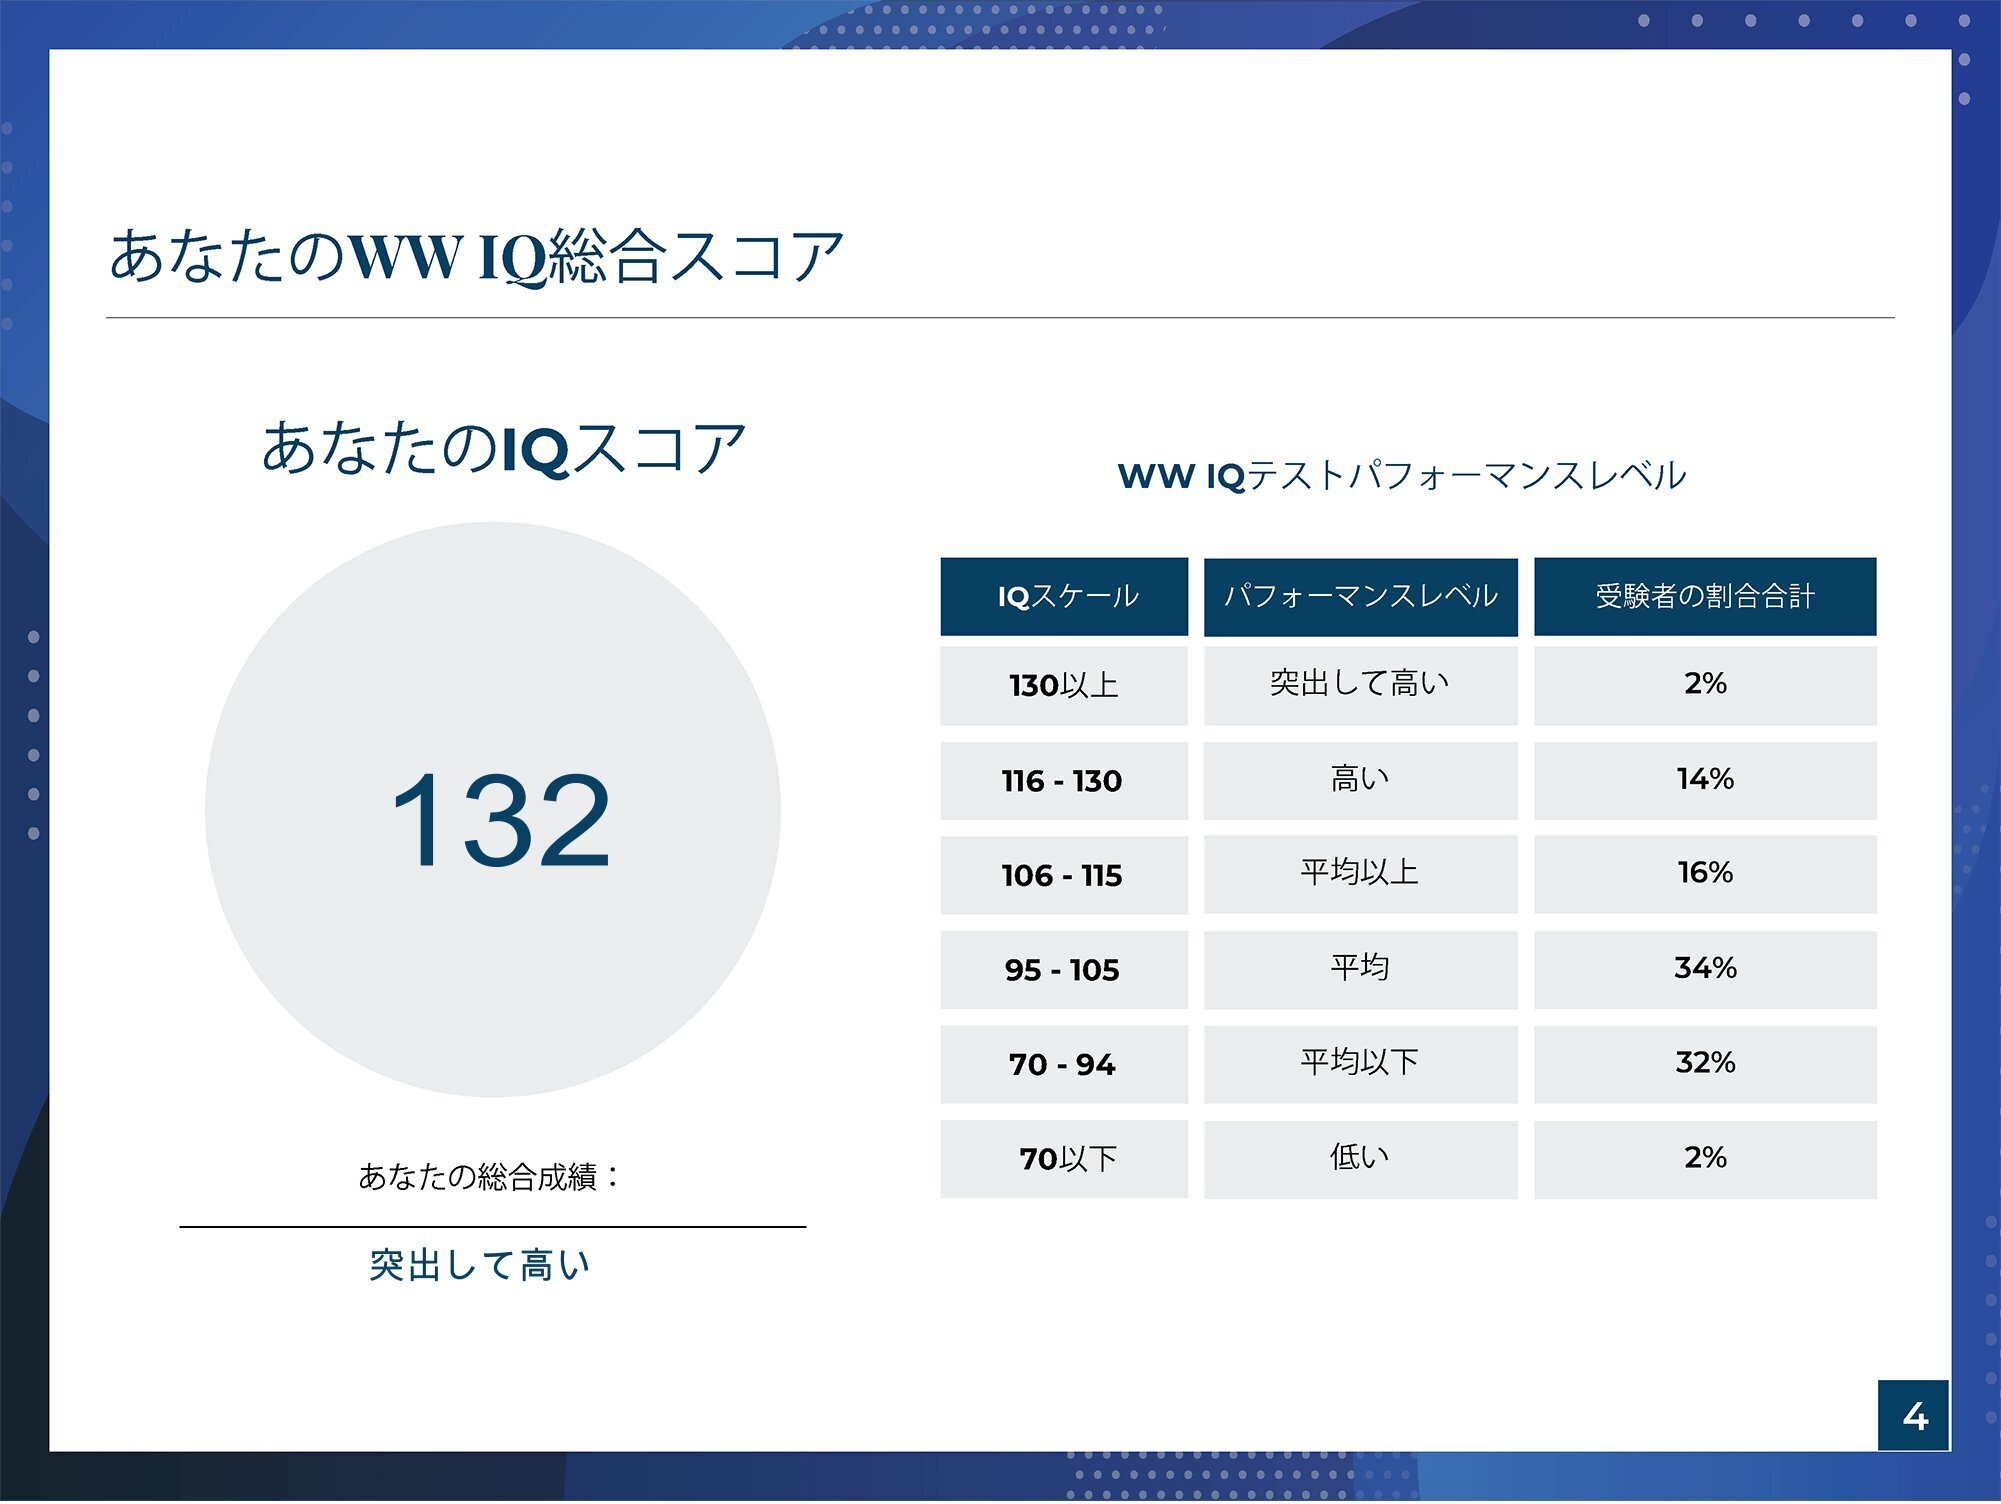
Task: Click the page number 4 badge
Action: tap(1914, 1416)
